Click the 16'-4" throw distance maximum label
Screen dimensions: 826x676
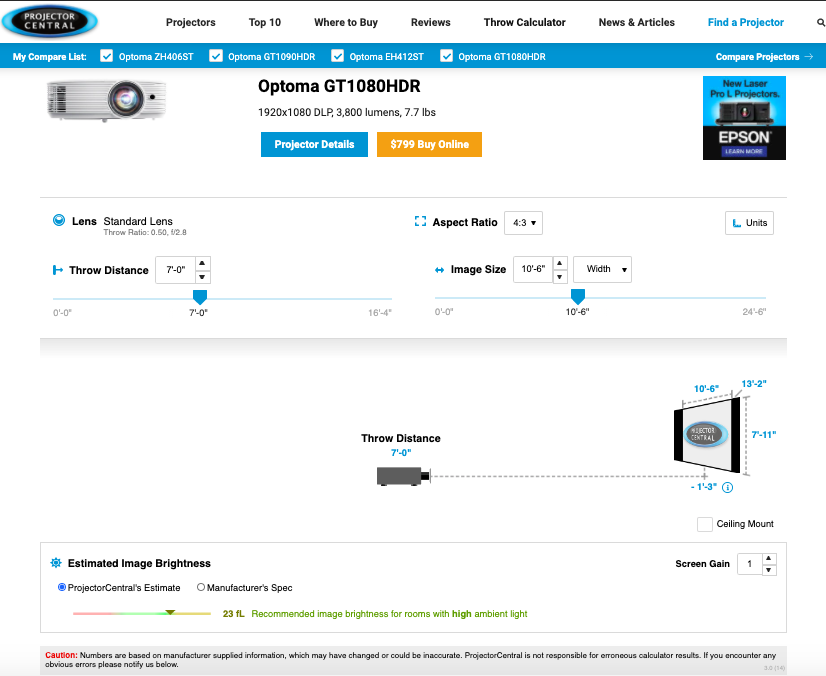[380, 313]
